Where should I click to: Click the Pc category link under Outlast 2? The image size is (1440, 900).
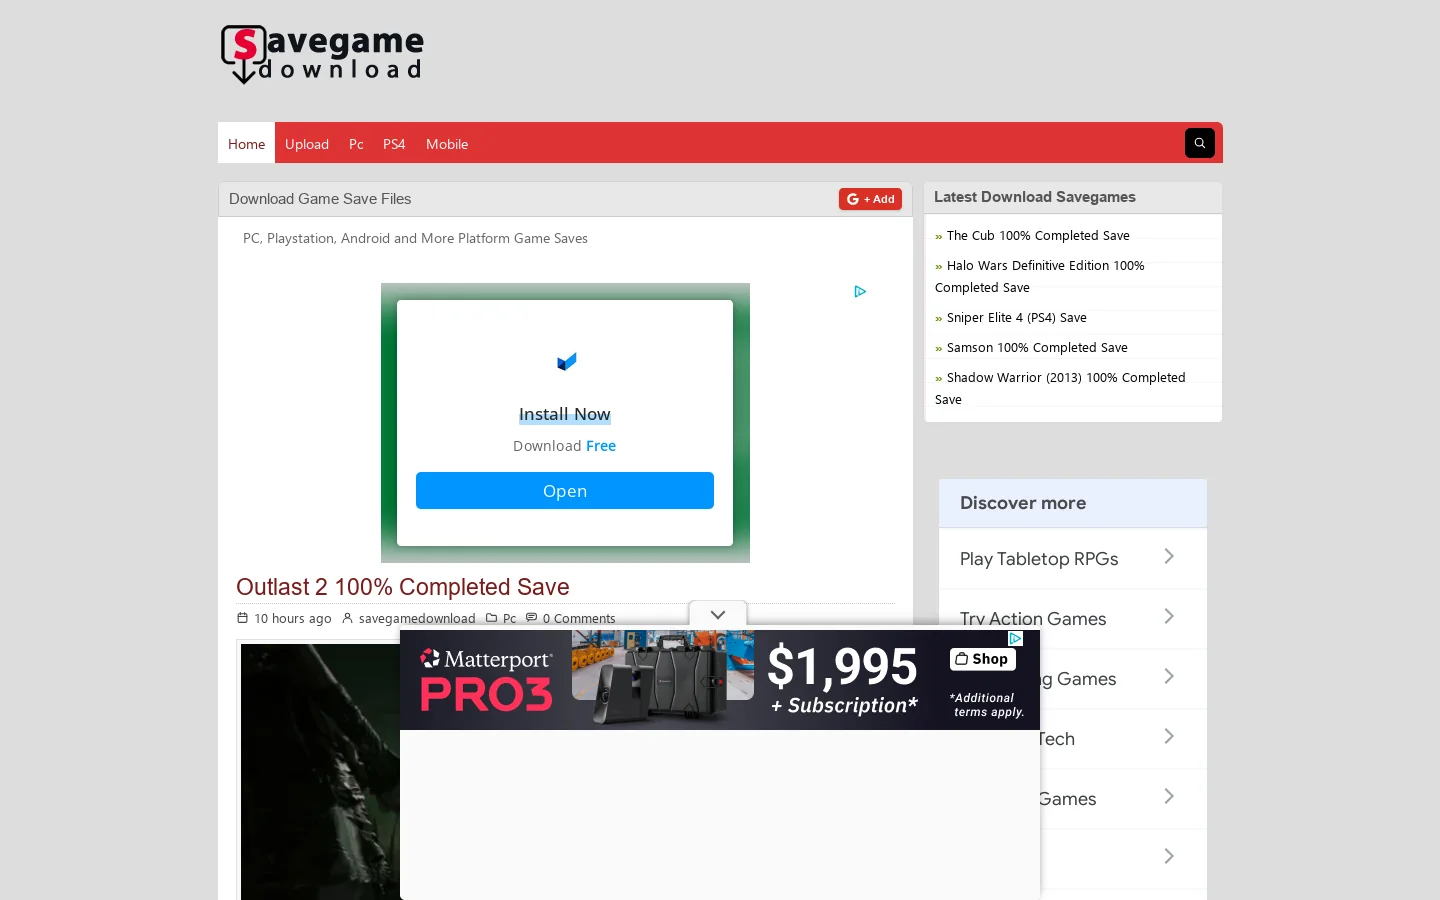point(510,619)
